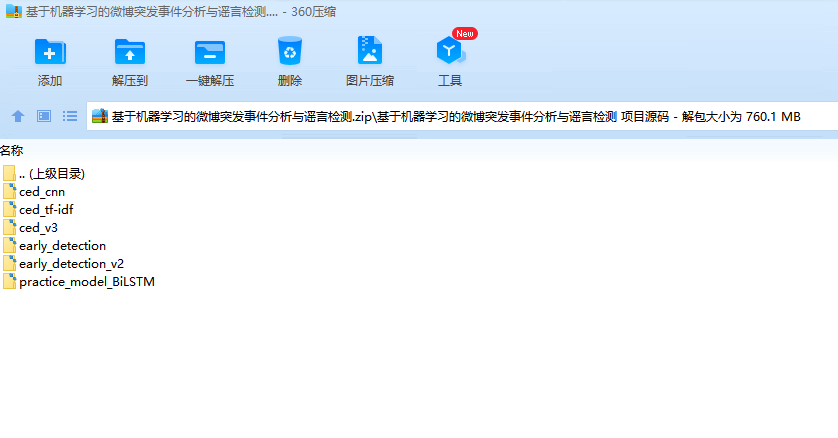Select the early_detection folder icon

9,246
